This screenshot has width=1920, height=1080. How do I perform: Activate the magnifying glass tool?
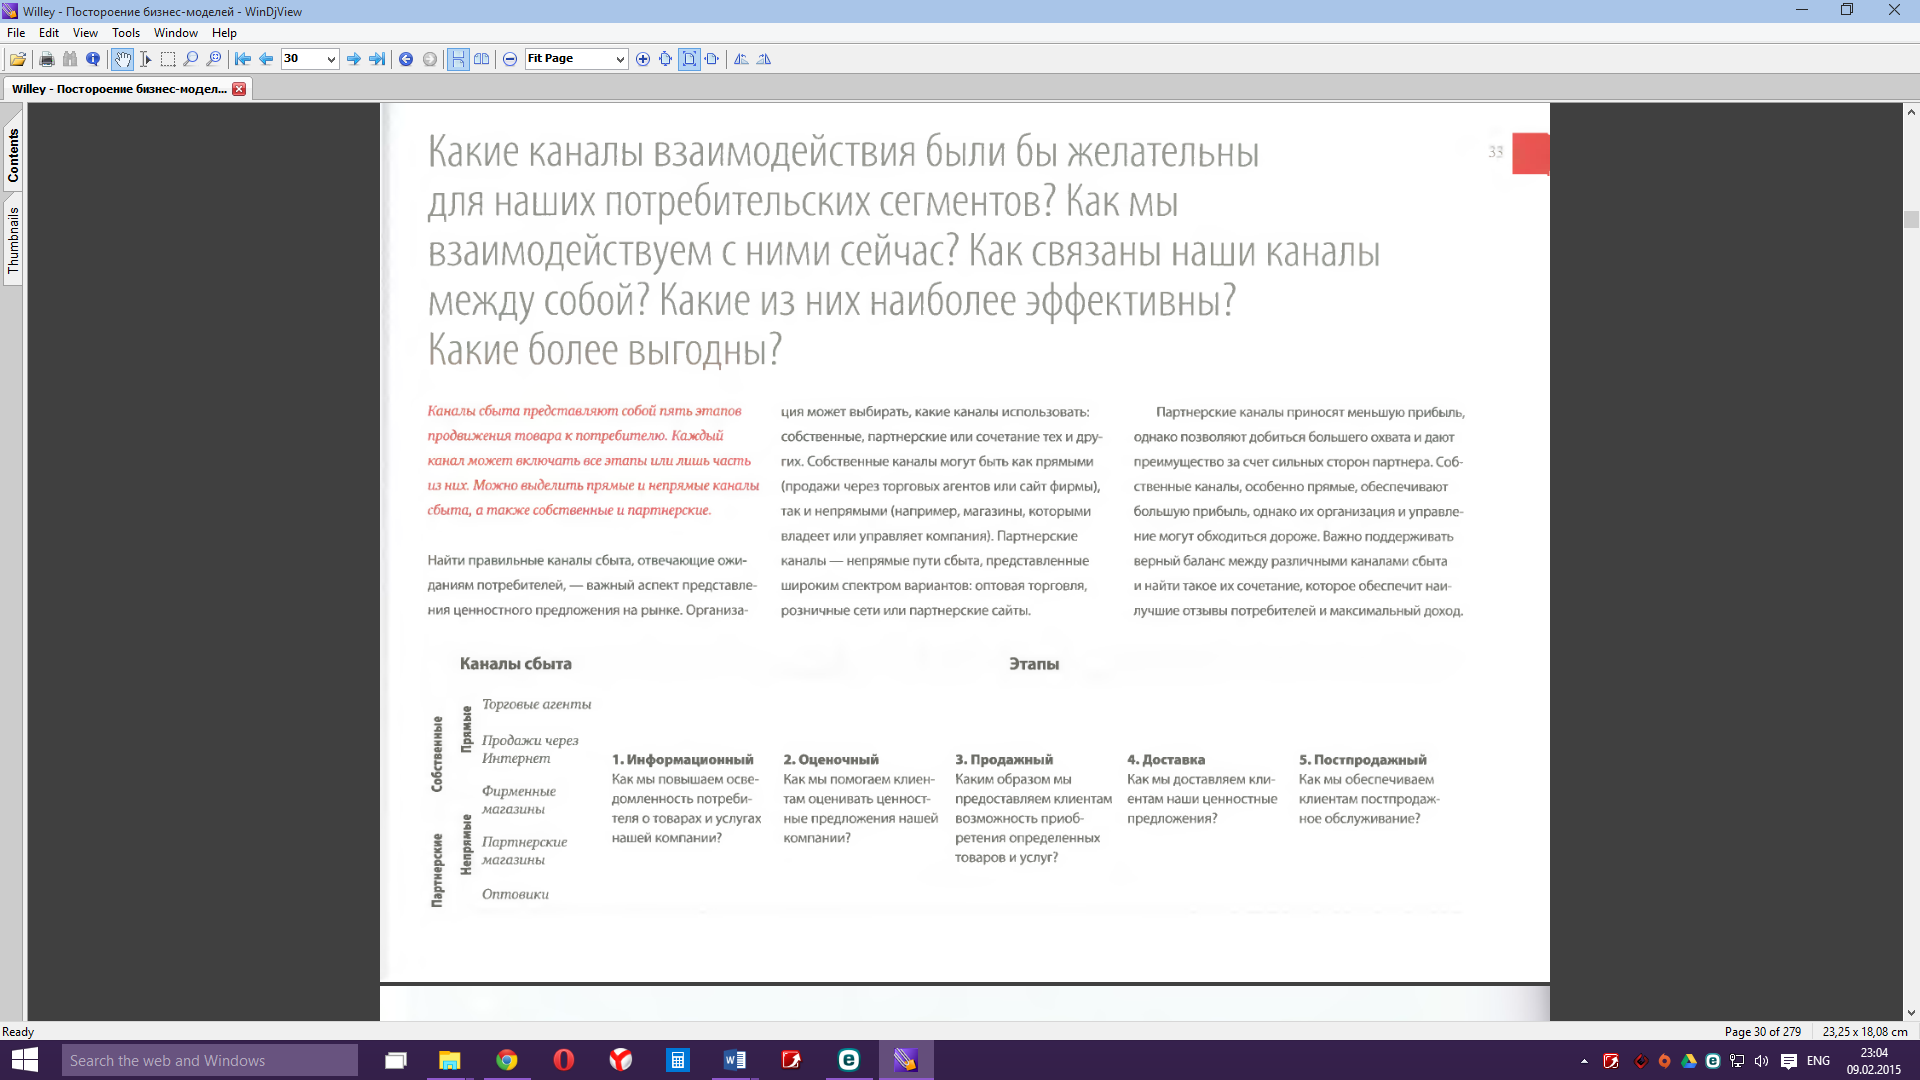tap(191, 59)
